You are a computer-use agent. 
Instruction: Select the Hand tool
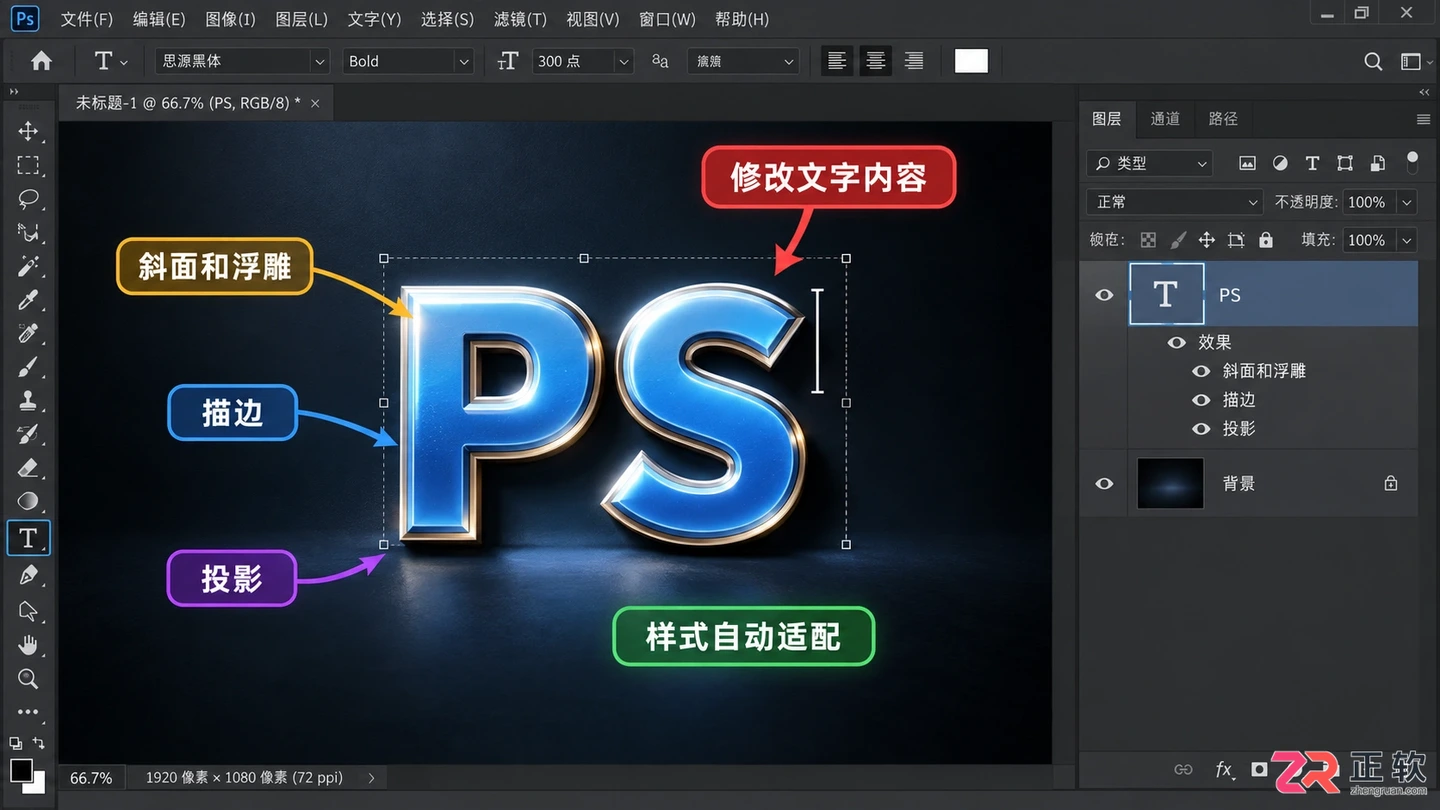(x=28, y=645)
